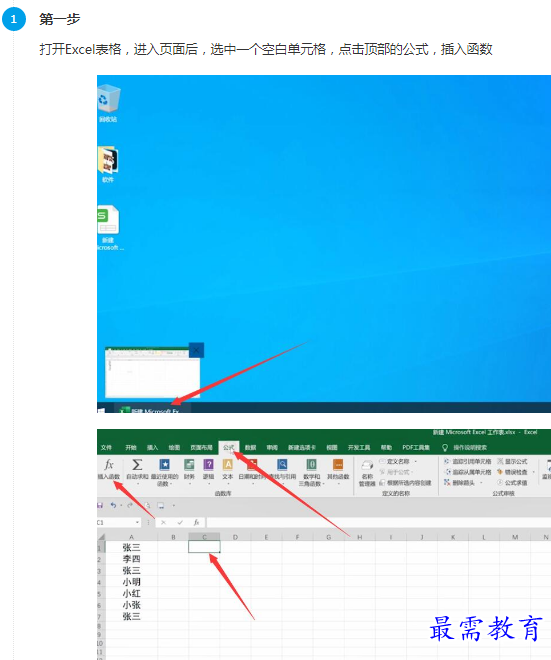Click Create from Selection (根据所选内容创建)
The image size is (551, 660).
point(405,483)
